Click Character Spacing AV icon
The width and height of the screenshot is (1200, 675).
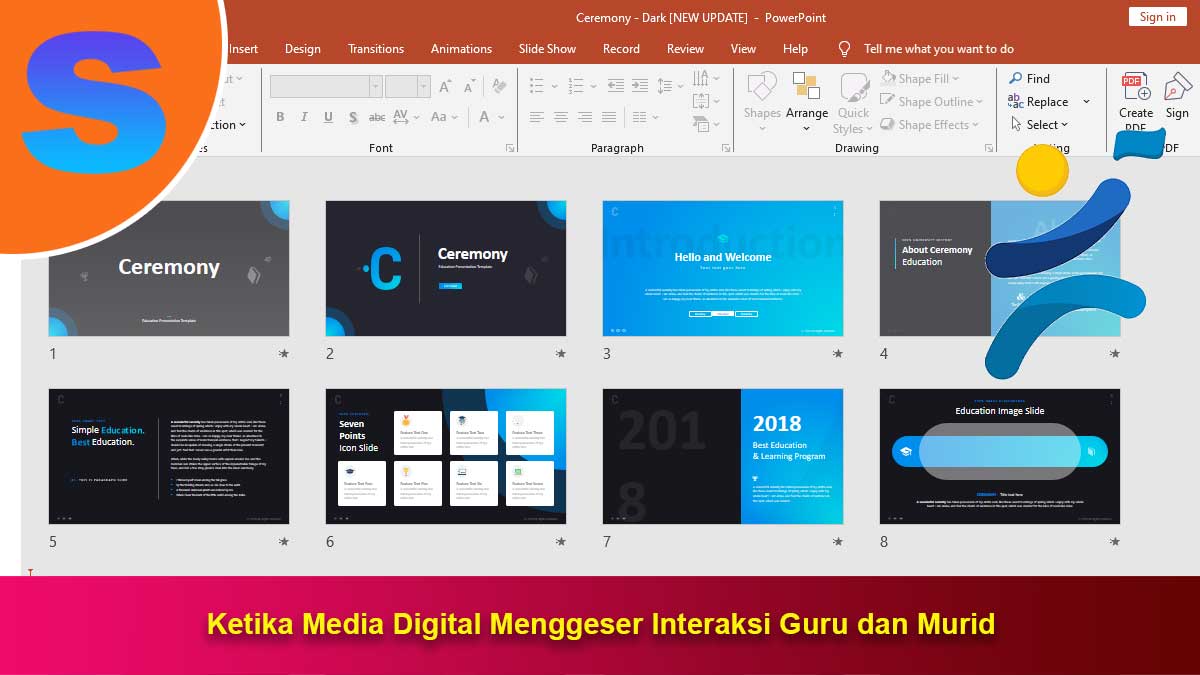click(401, 117)
